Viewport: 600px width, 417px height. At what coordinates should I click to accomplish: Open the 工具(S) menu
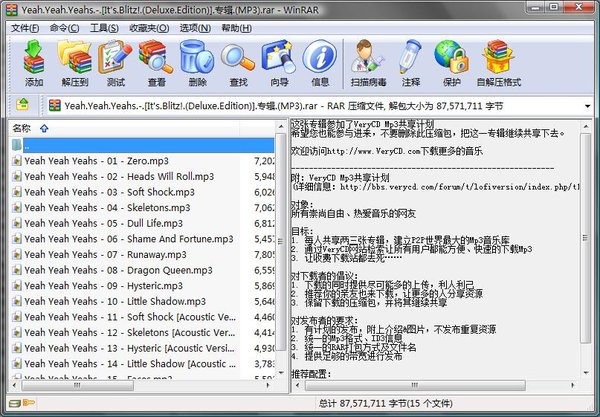pyautogui.click(x=104, y=28)
